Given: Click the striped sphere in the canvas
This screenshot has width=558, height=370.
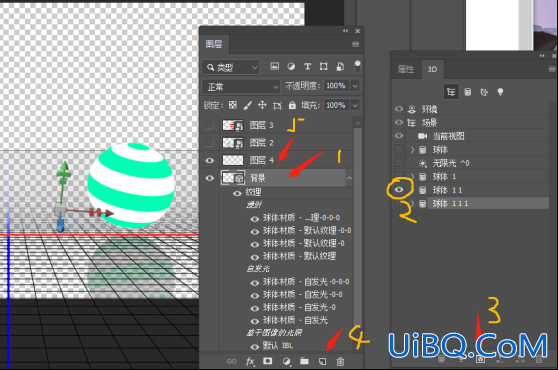Looking at the screenshot, I should click(131, 185).
